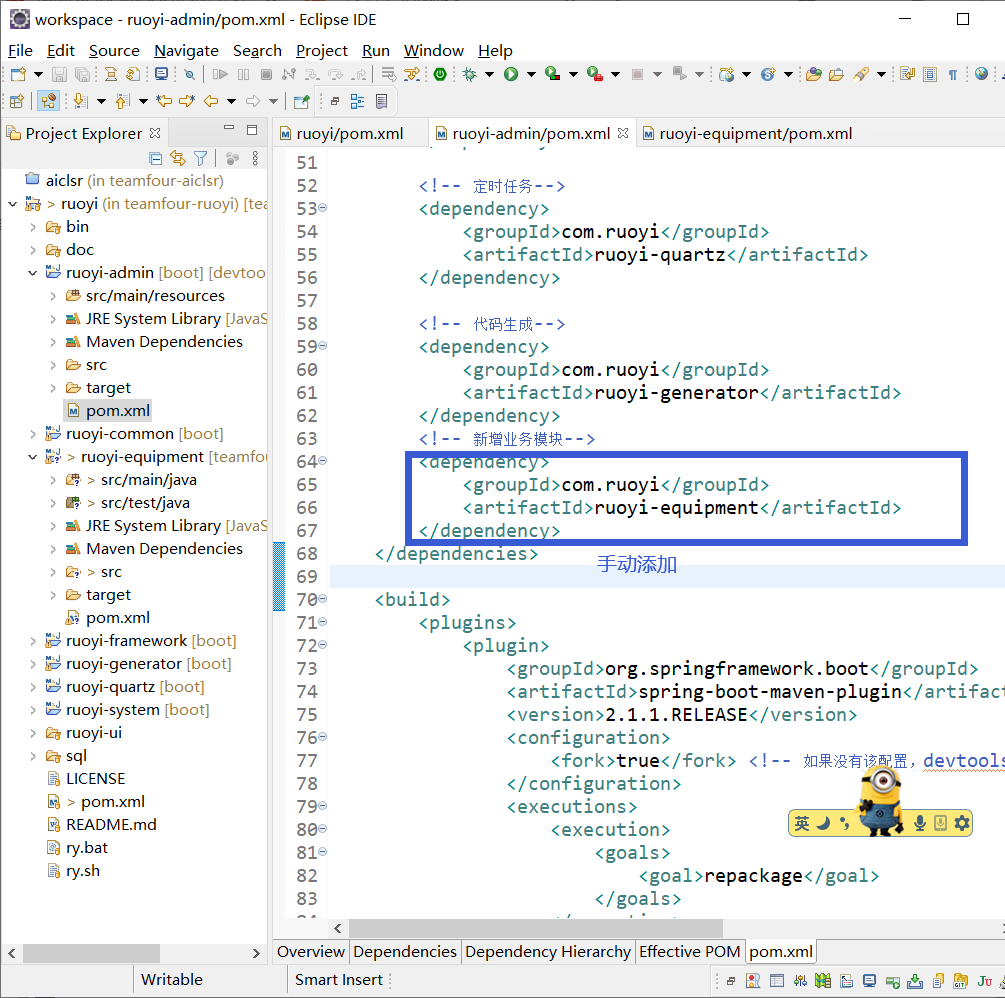Click the Debug bug icon
Image resolution: width=1005 pixels, height=998 pixels.
click(470, 74)
